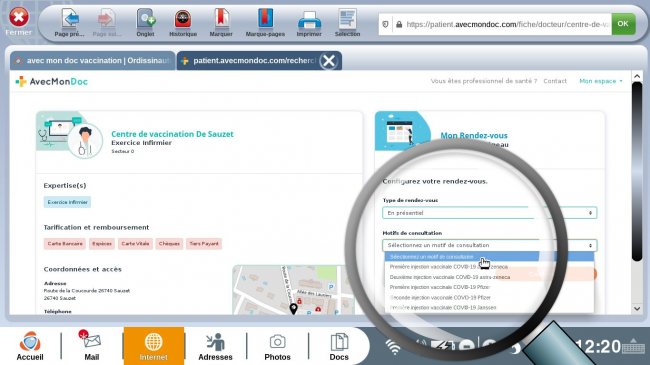Open the Contact link

(x=555, y=81)
